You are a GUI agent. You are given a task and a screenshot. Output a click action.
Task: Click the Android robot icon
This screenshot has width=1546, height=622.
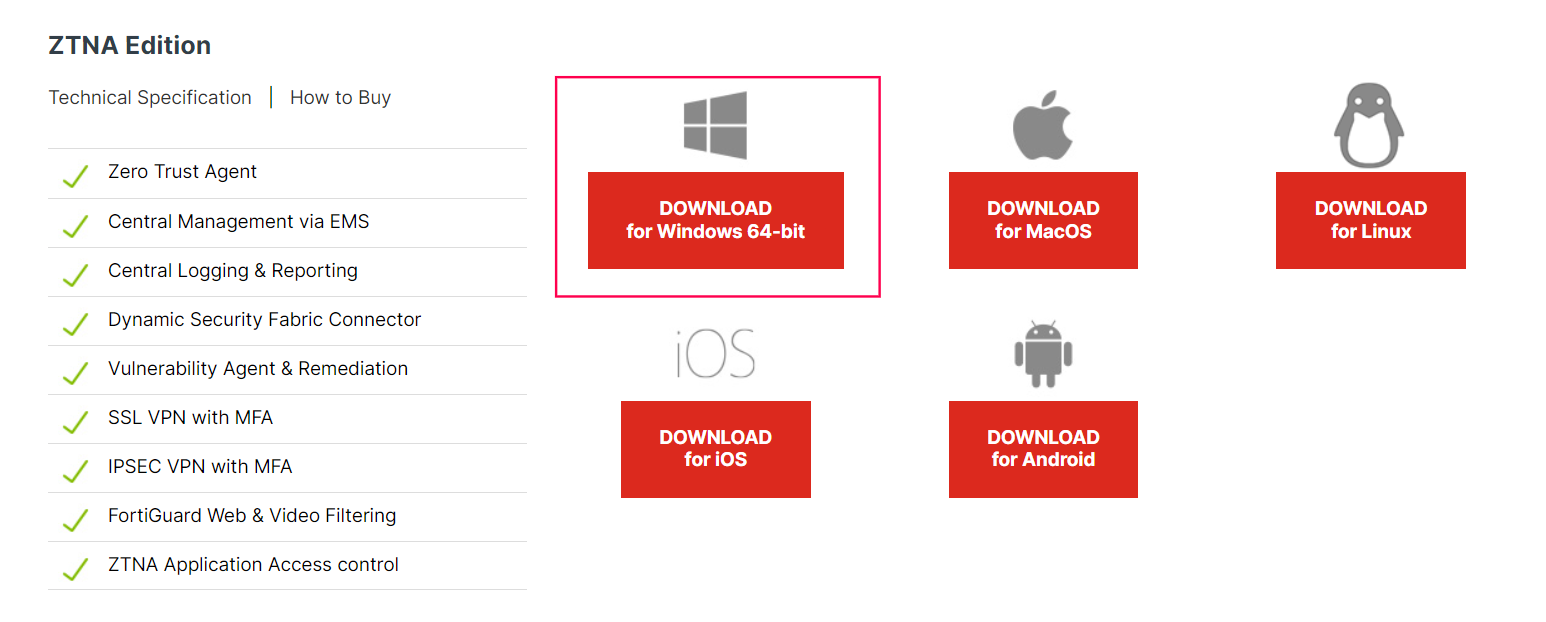[x=1043, y=354]
